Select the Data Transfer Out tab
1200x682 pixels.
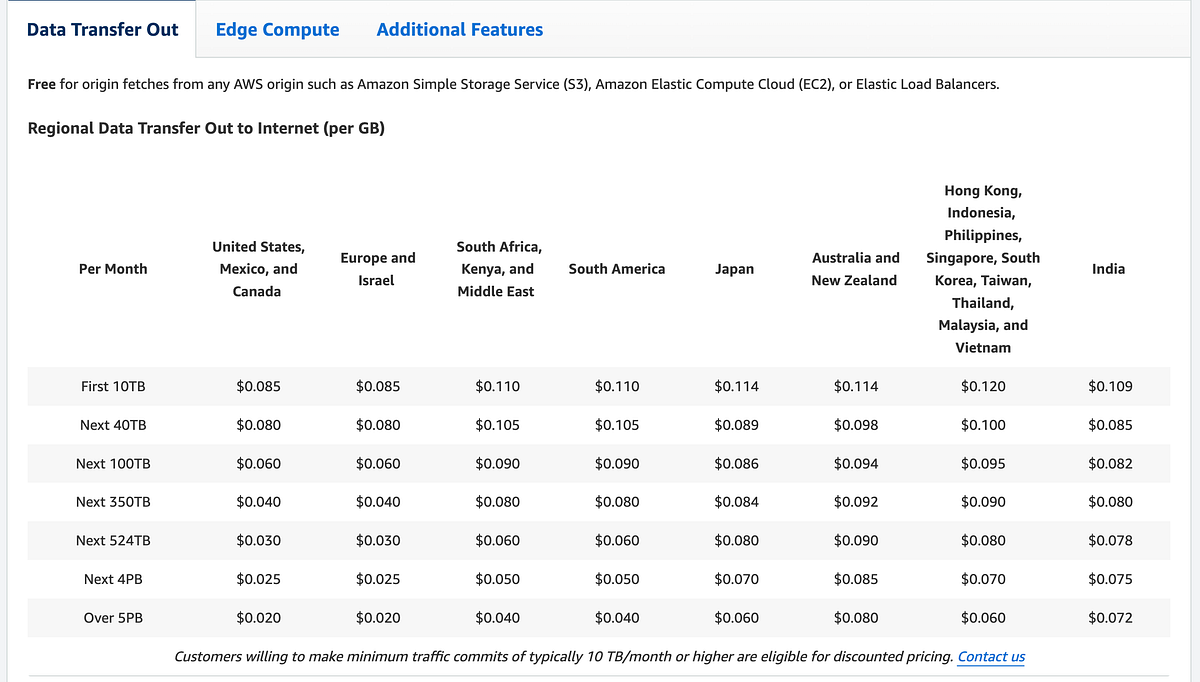click(x=103, y=29)
